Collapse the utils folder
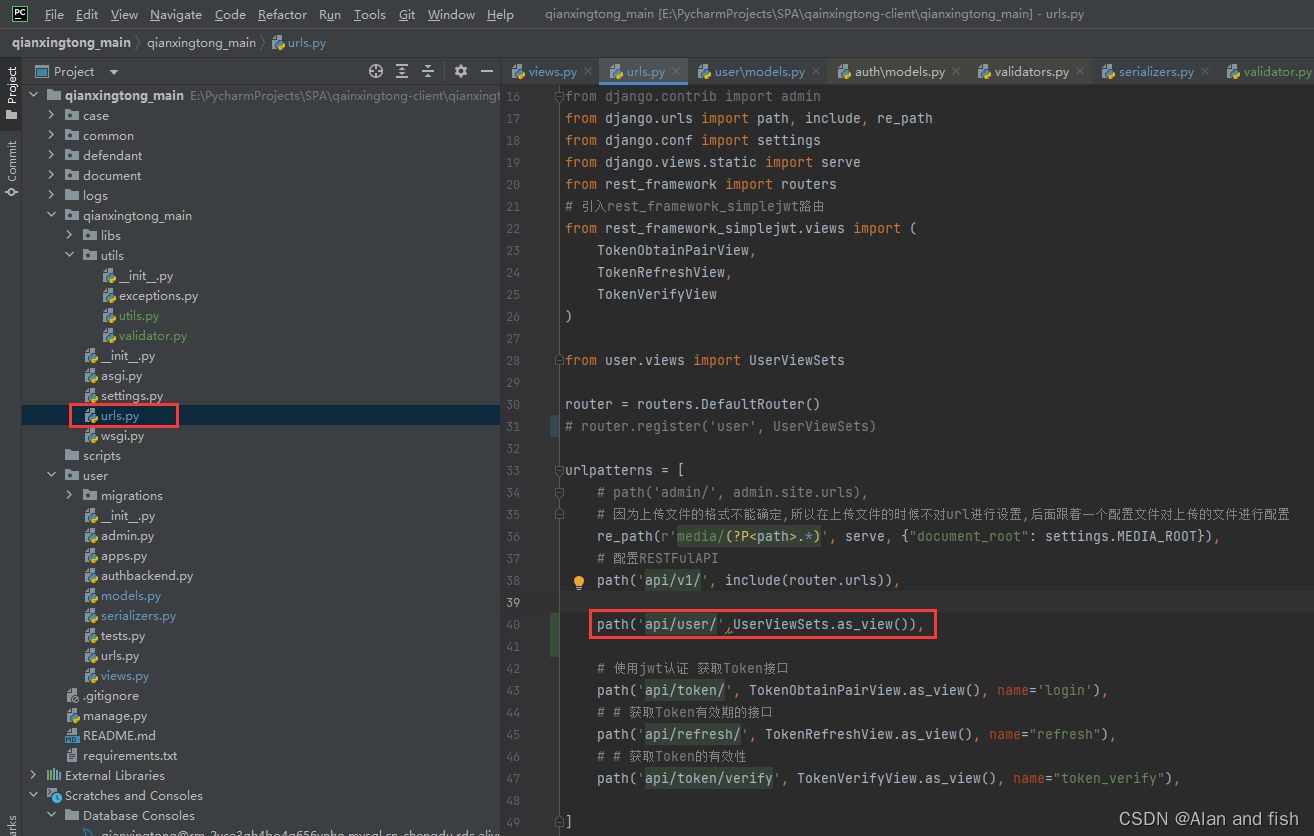This screenshot has width=1314, height=836. click(70, 256)
